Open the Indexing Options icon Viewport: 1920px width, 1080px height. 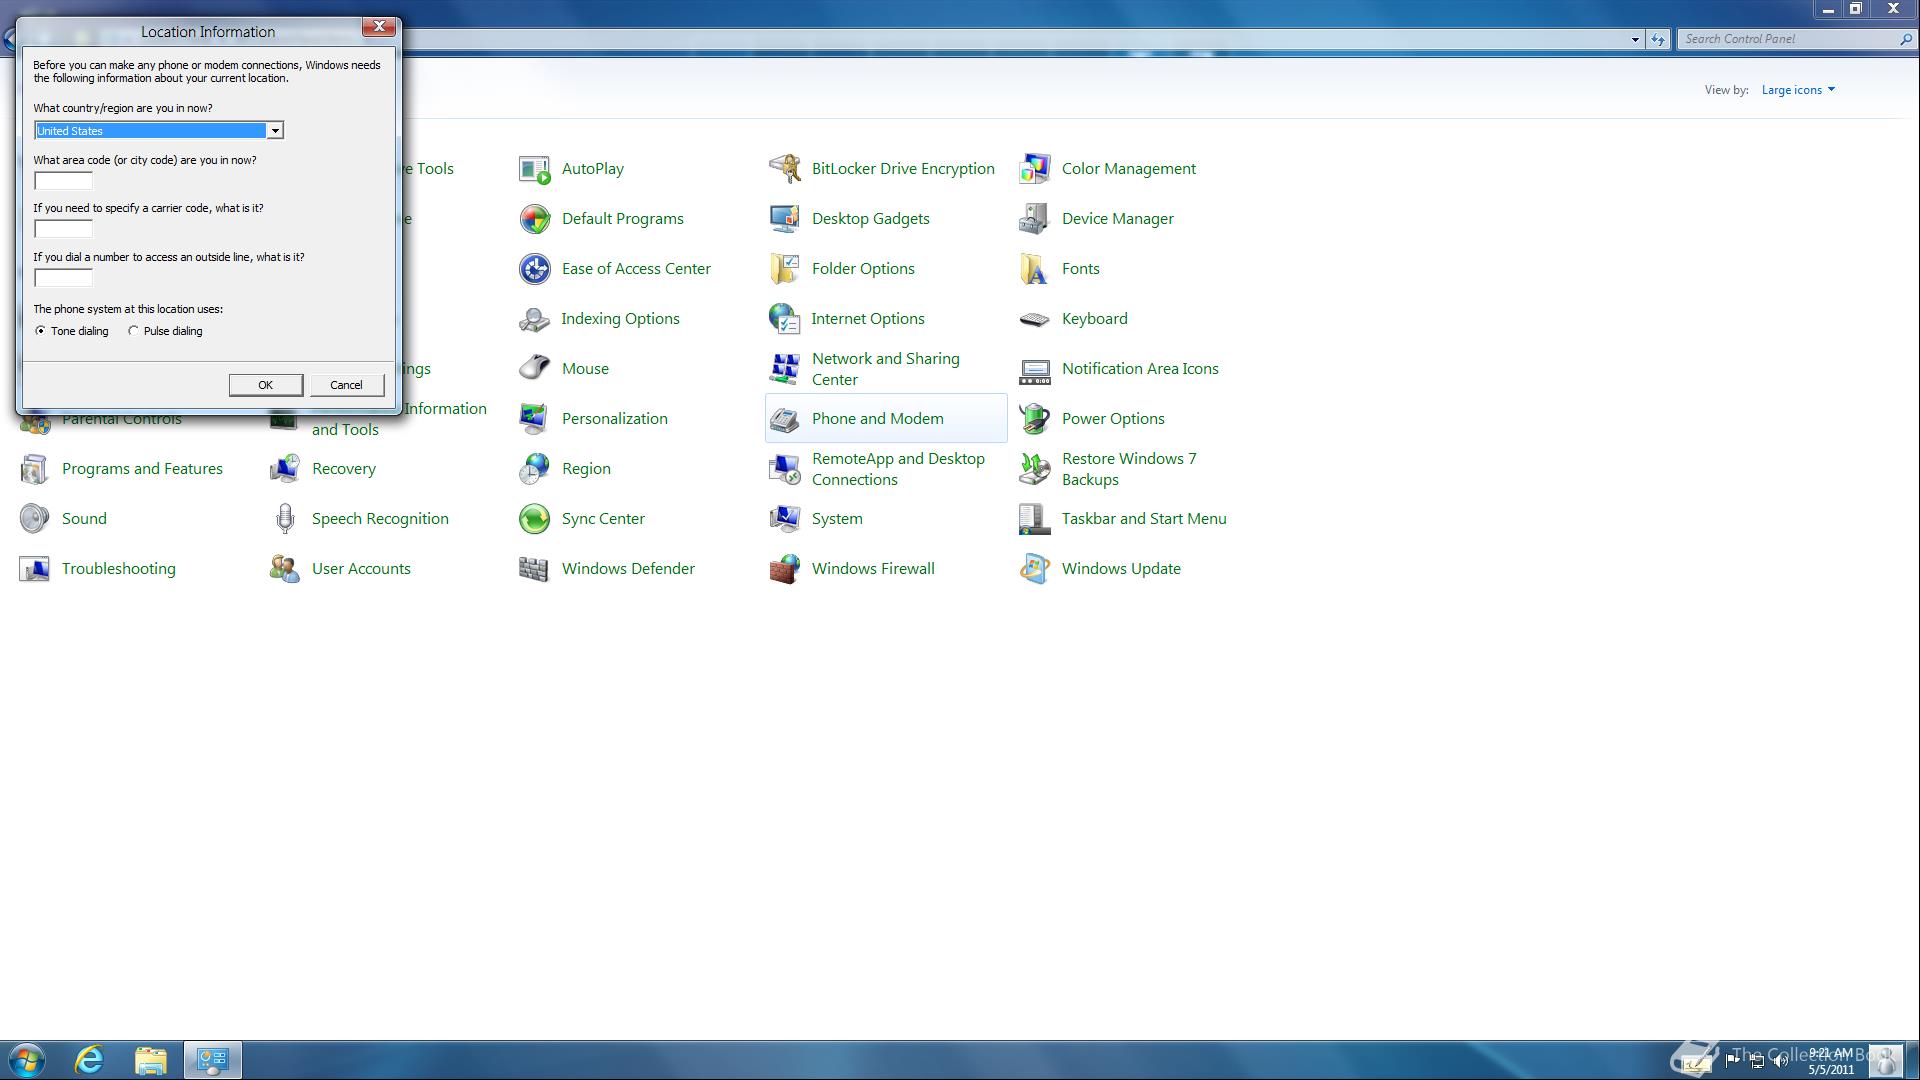pyautogui.click(x=534, y=319)
